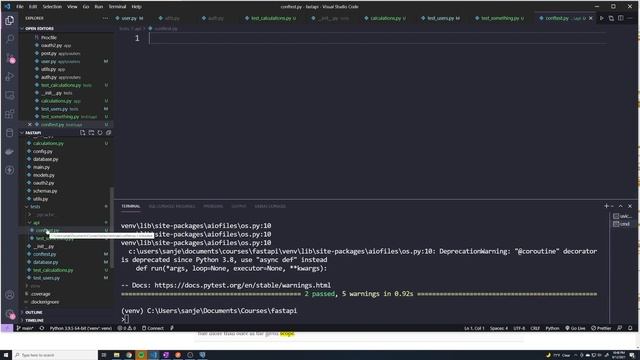
Task: Select the PROBLEMS panel tab
Action: point(213,206)
